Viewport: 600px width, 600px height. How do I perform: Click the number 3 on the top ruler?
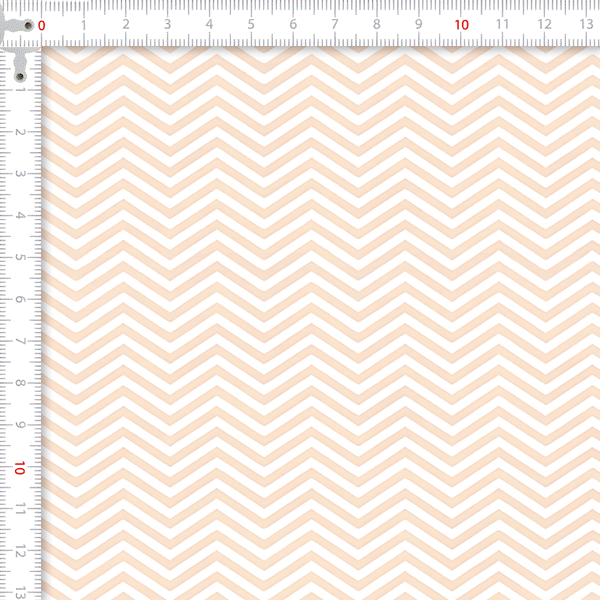click(167, 24)
